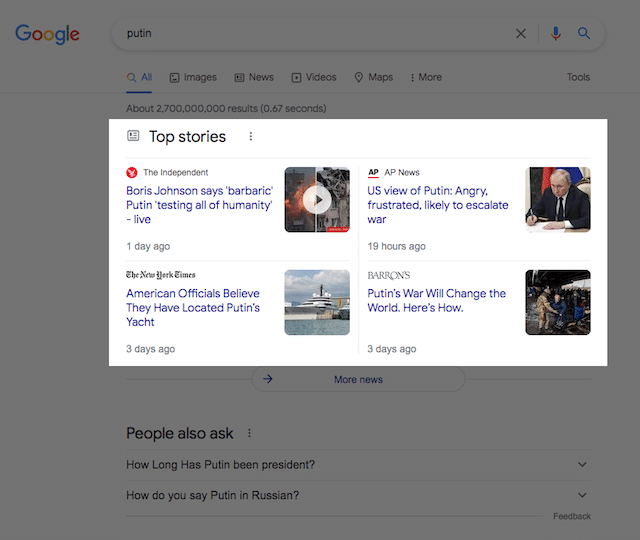Open the Tools options
640x540 pixels.
[578, 77]
